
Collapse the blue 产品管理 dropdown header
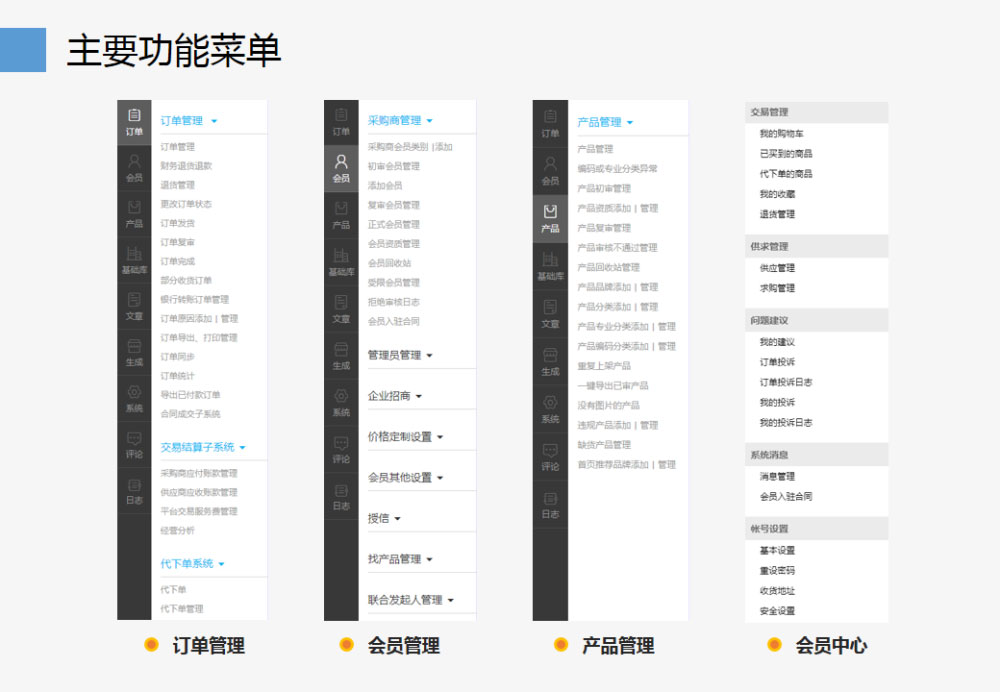(605, 122)
